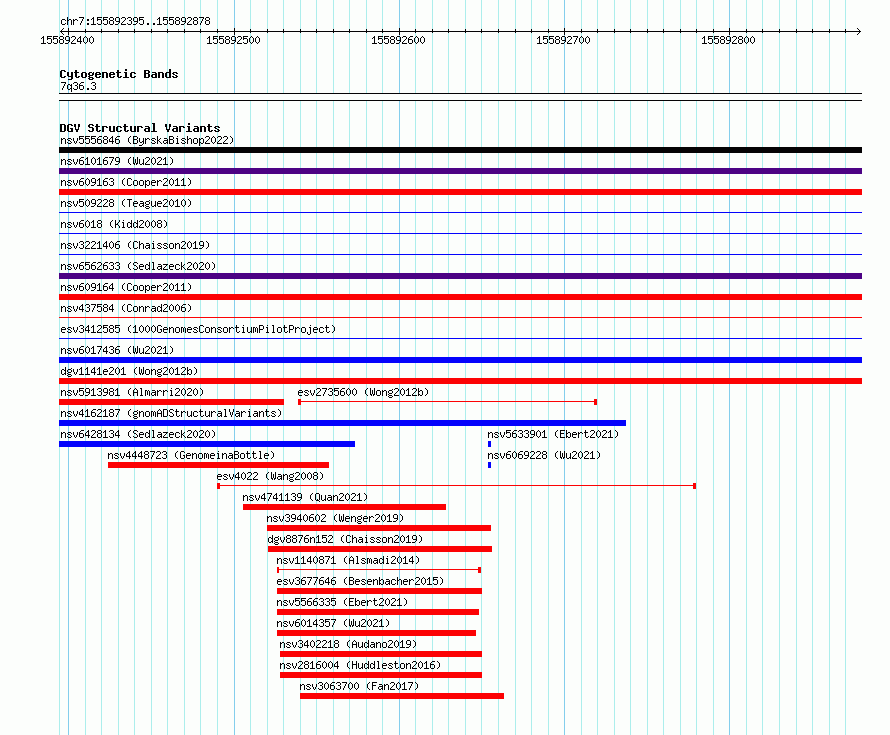Select the small blue nsv5633901 marker

[x=489, y=444]
